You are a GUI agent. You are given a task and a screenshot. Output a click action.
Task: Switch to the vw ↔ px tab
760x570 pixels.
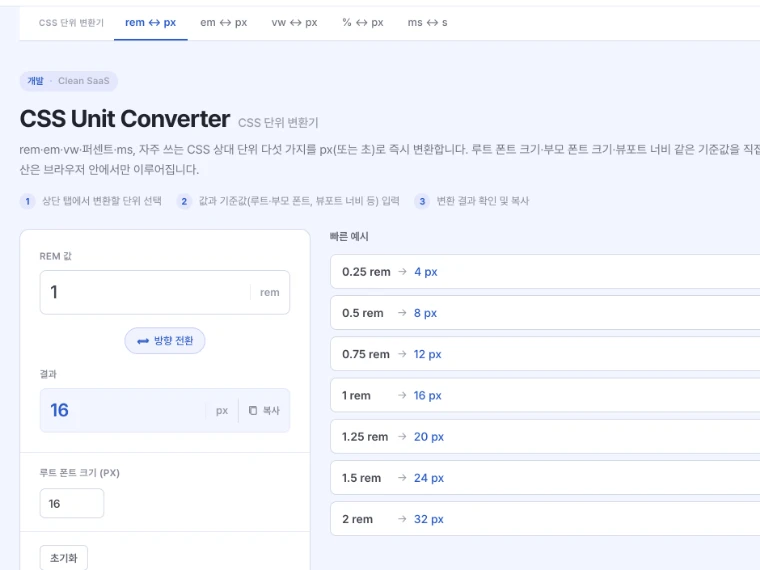coord(294,23)
